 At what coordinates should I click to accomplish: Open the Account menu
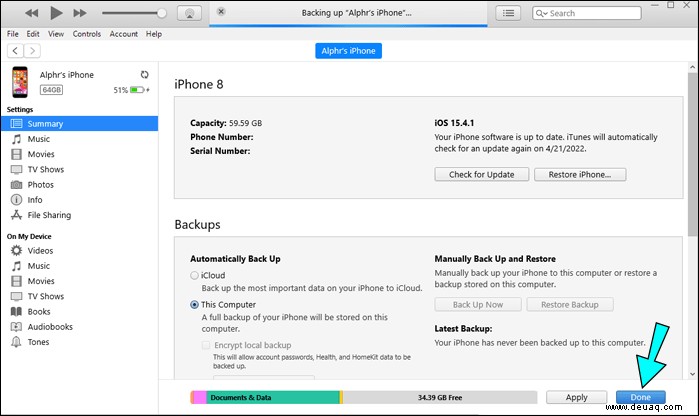[123, 34]
